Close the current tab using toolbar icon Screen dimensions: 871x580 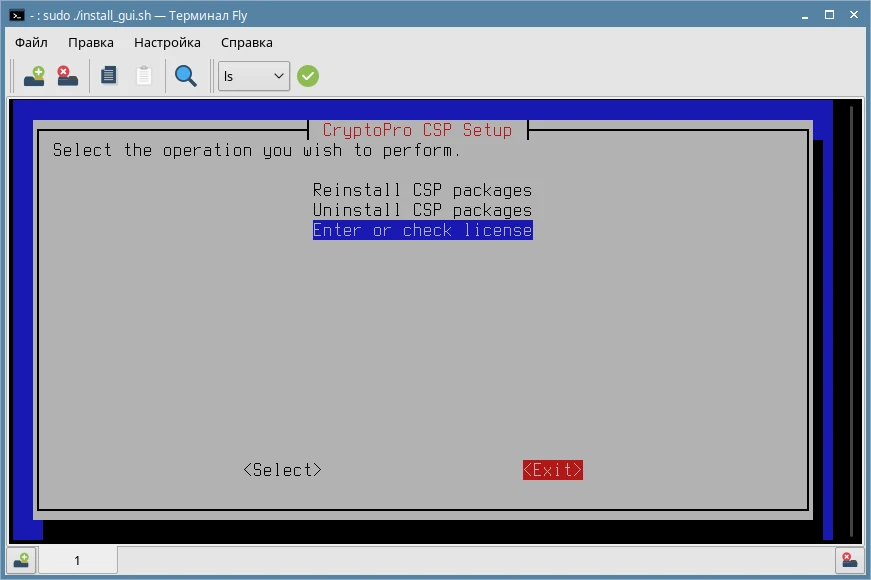point(68,76)
